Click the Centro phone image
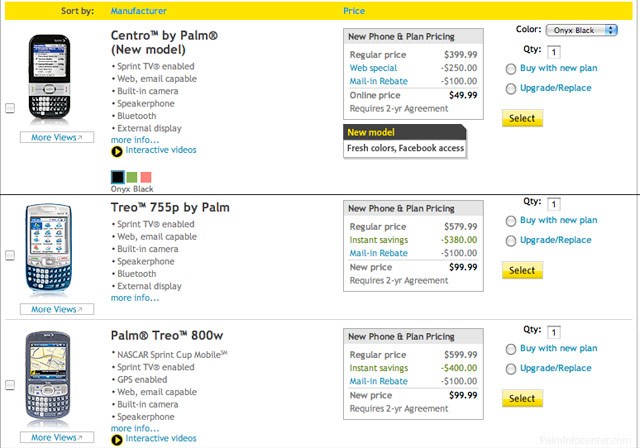The height and width of the screenshot is (448, 640). [x=49, y=78]
